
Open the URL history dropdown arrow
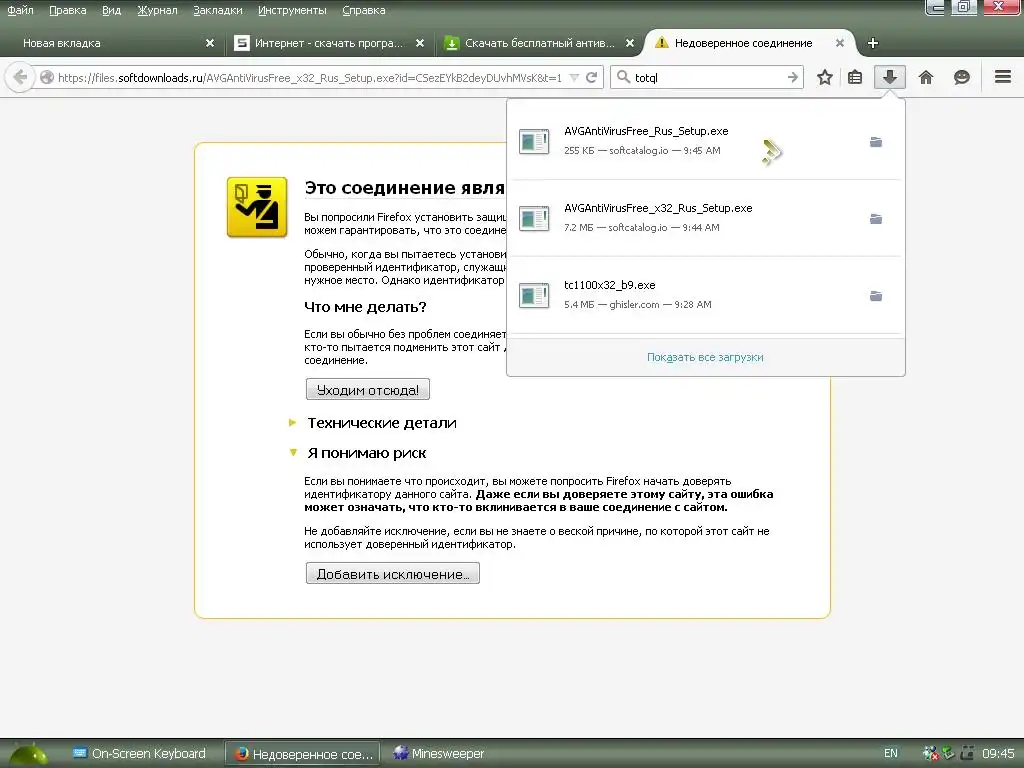coord(574,78)
